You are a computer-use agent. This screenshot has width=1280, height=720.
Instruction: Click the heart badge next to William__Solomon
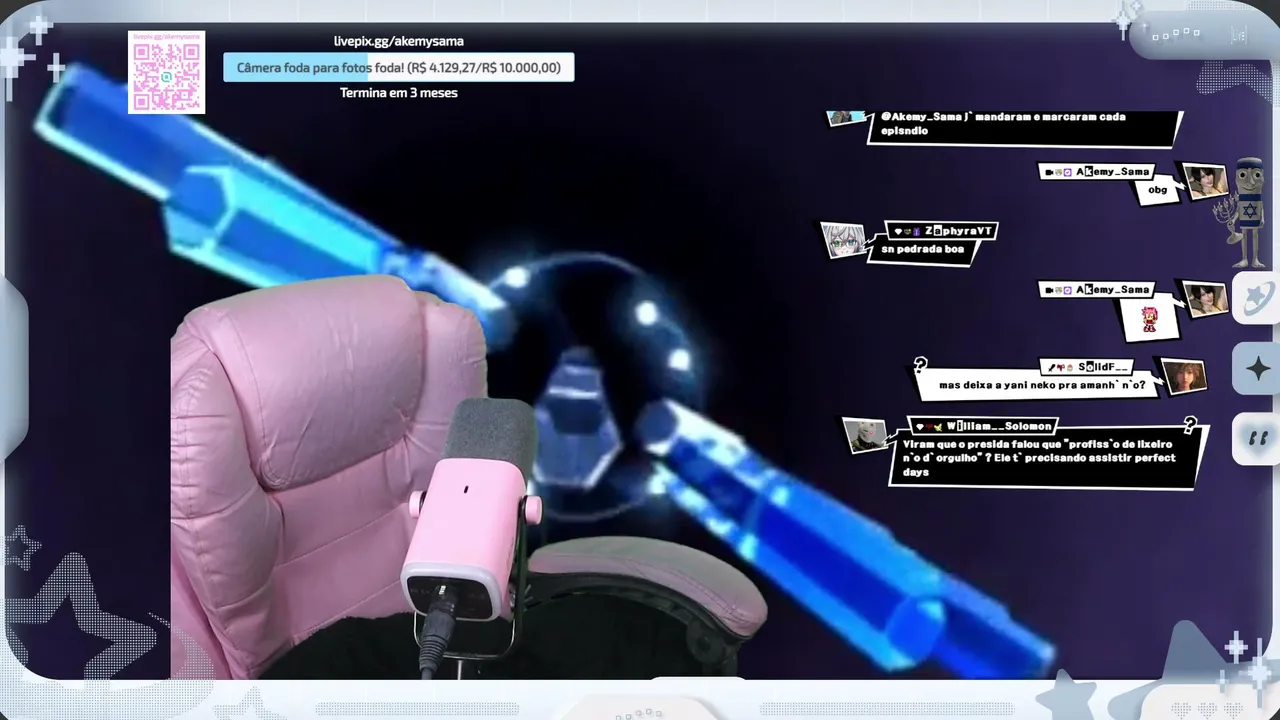tap(920, 426)
